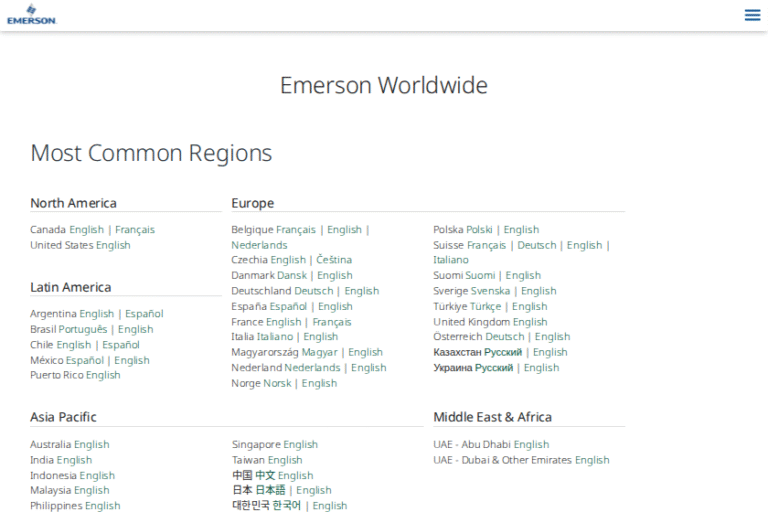Open the hamburger menu
Screen dimensions: 768x512
[x=752, y=14]
